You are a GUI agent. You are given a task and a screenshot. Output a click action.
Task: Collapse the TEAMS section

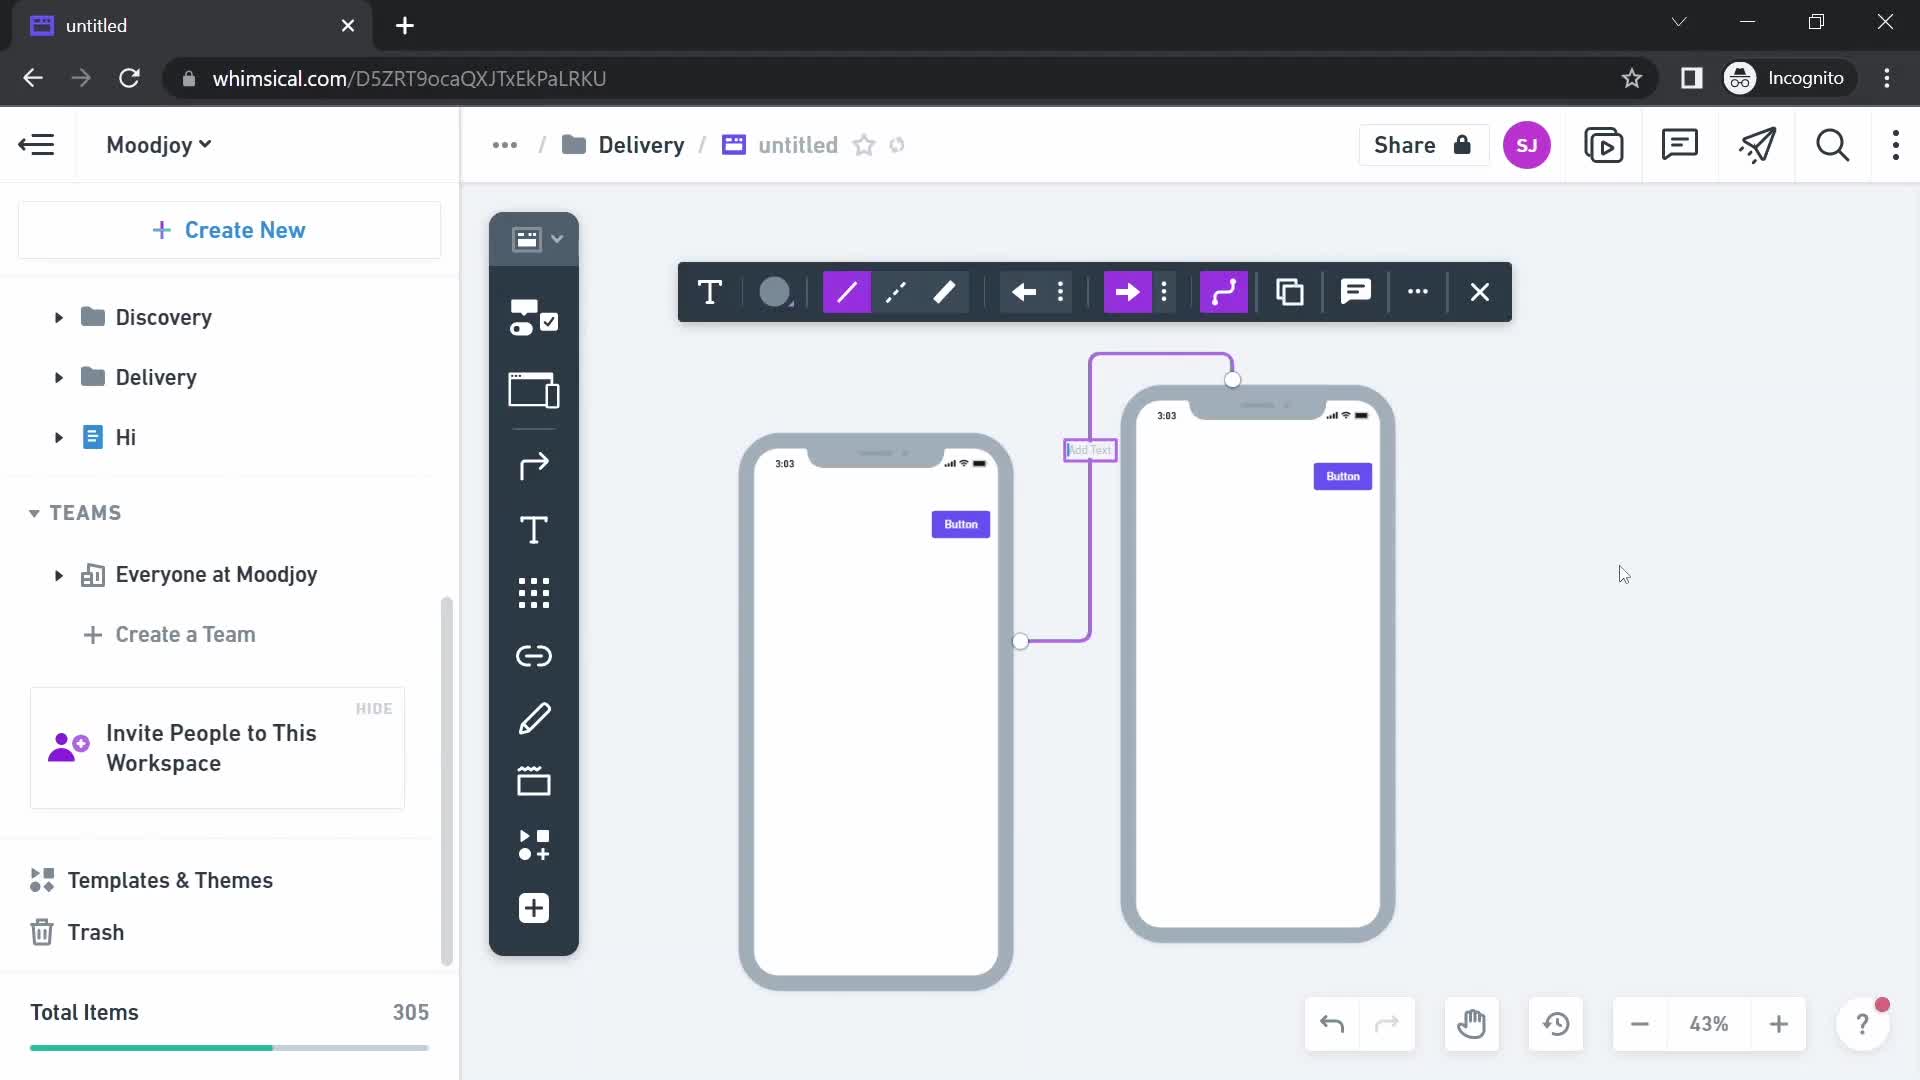34,513
